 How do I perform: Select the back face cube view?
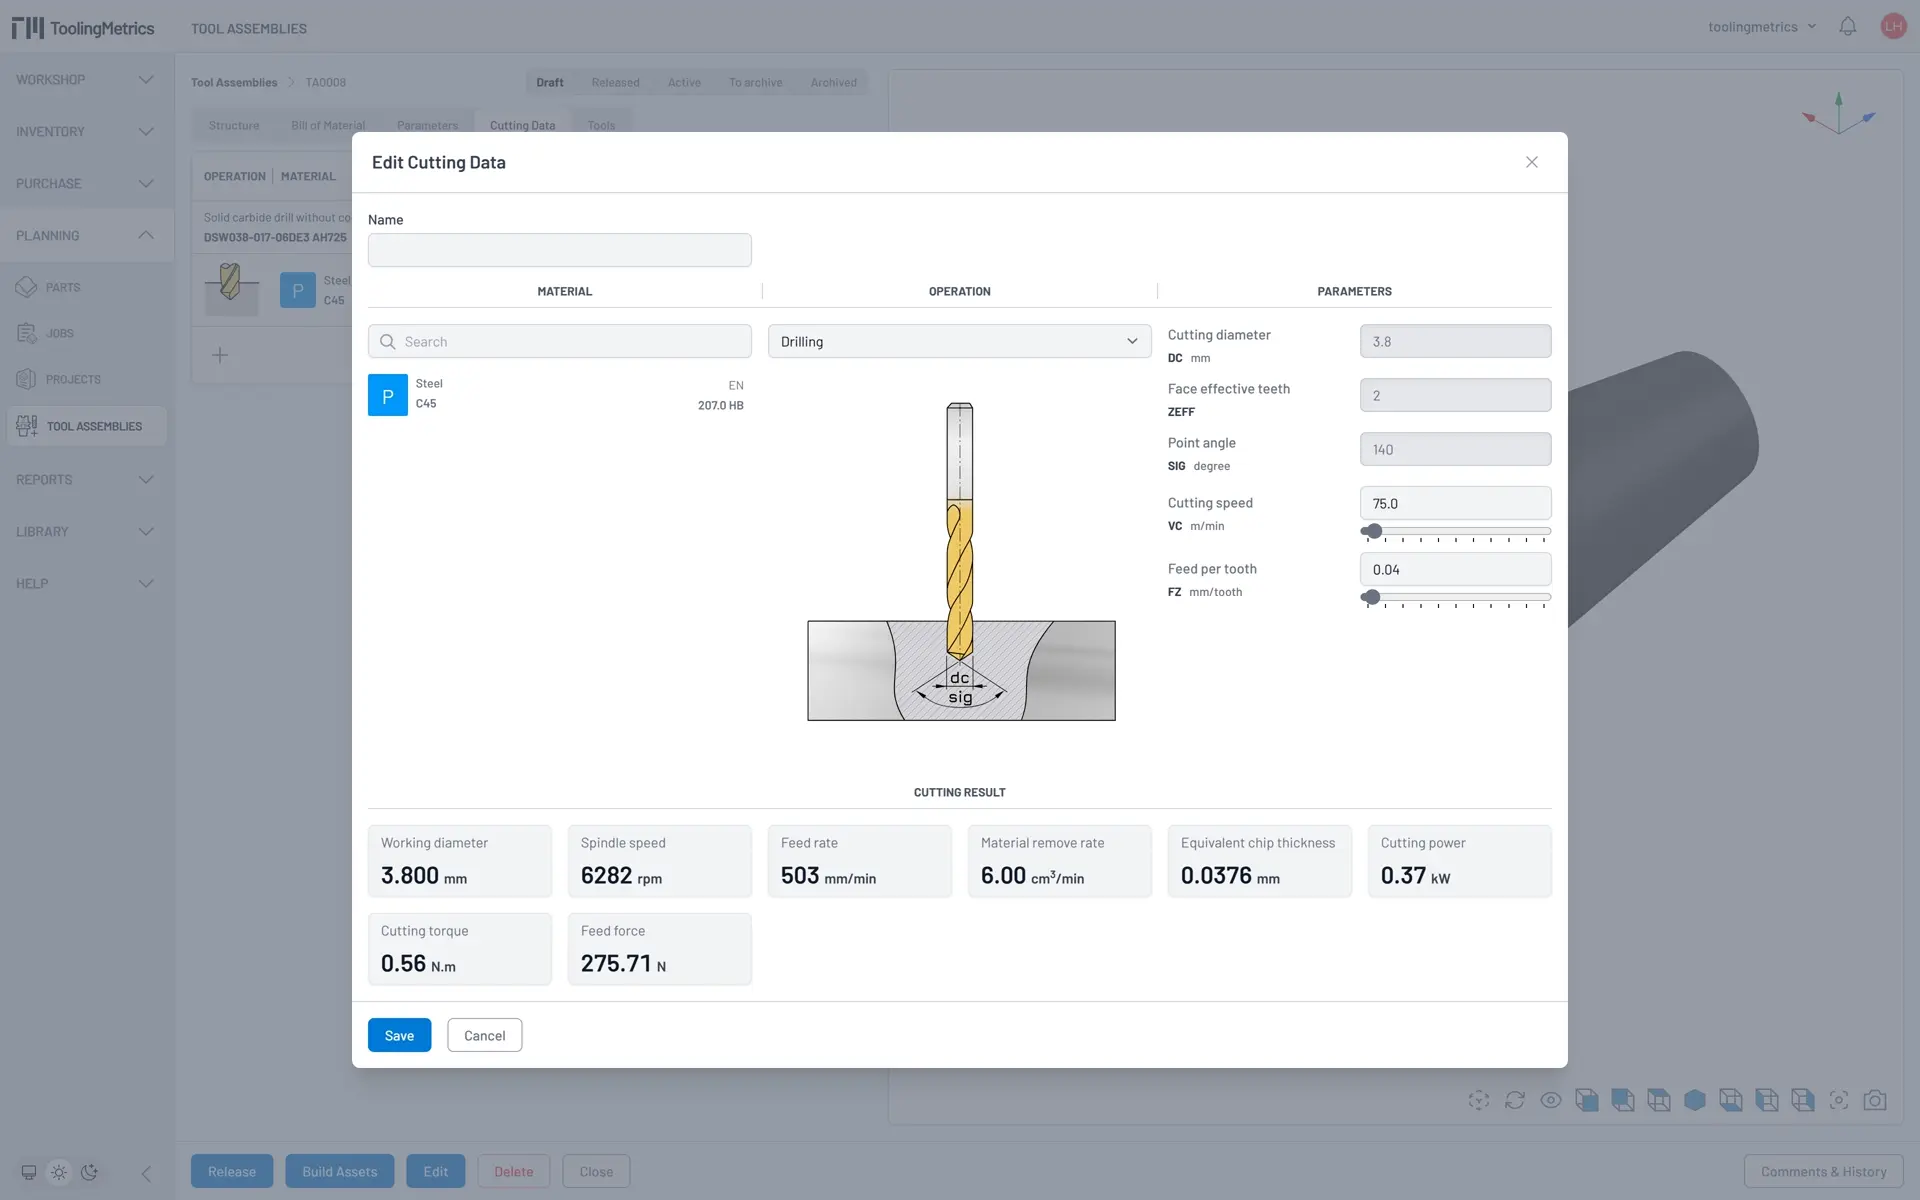click(x=1623, y=1100)
